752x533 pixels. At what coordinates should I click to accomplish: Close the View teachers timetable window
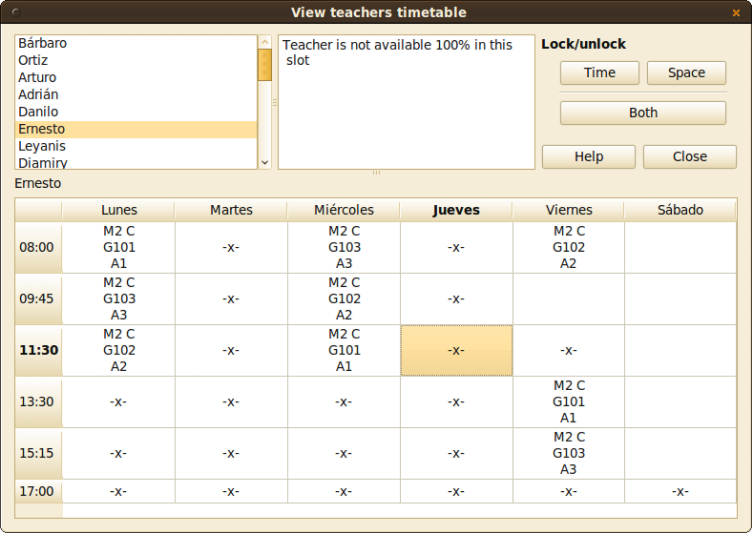(737, 12)
